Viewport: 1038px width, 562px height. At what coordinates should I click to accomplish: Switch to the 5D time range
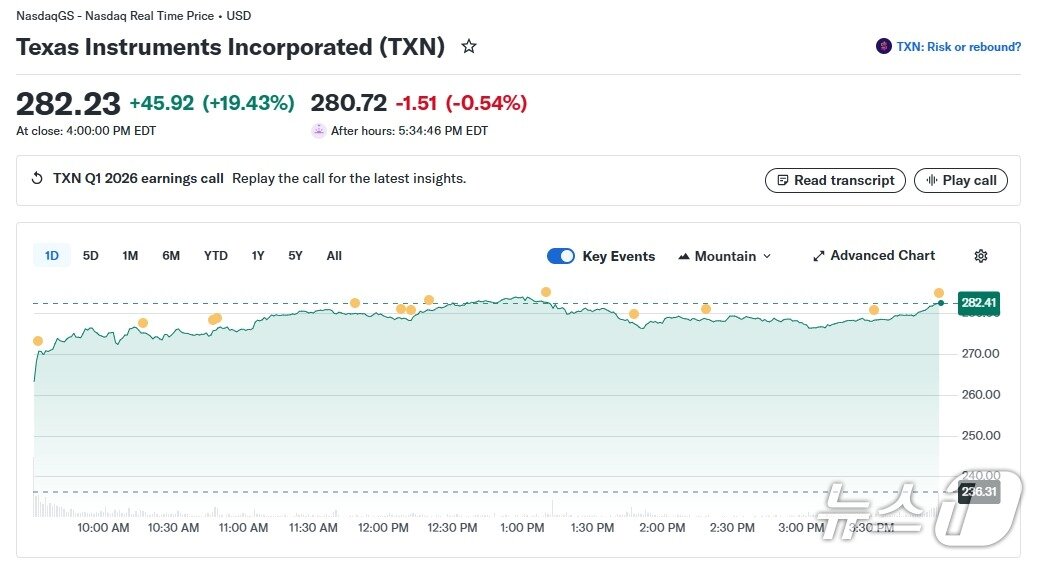[91, 256]
